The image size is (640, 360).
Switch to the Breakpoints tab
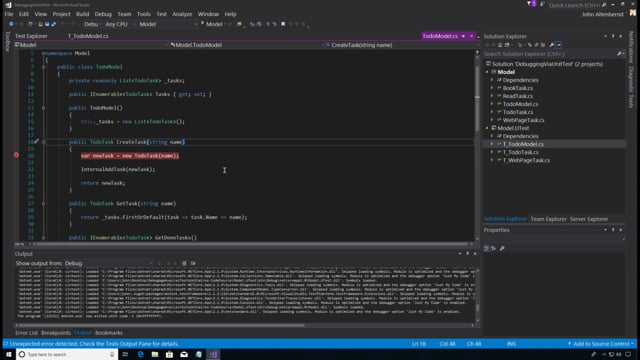pyautogui.click(x=56, y=333)
